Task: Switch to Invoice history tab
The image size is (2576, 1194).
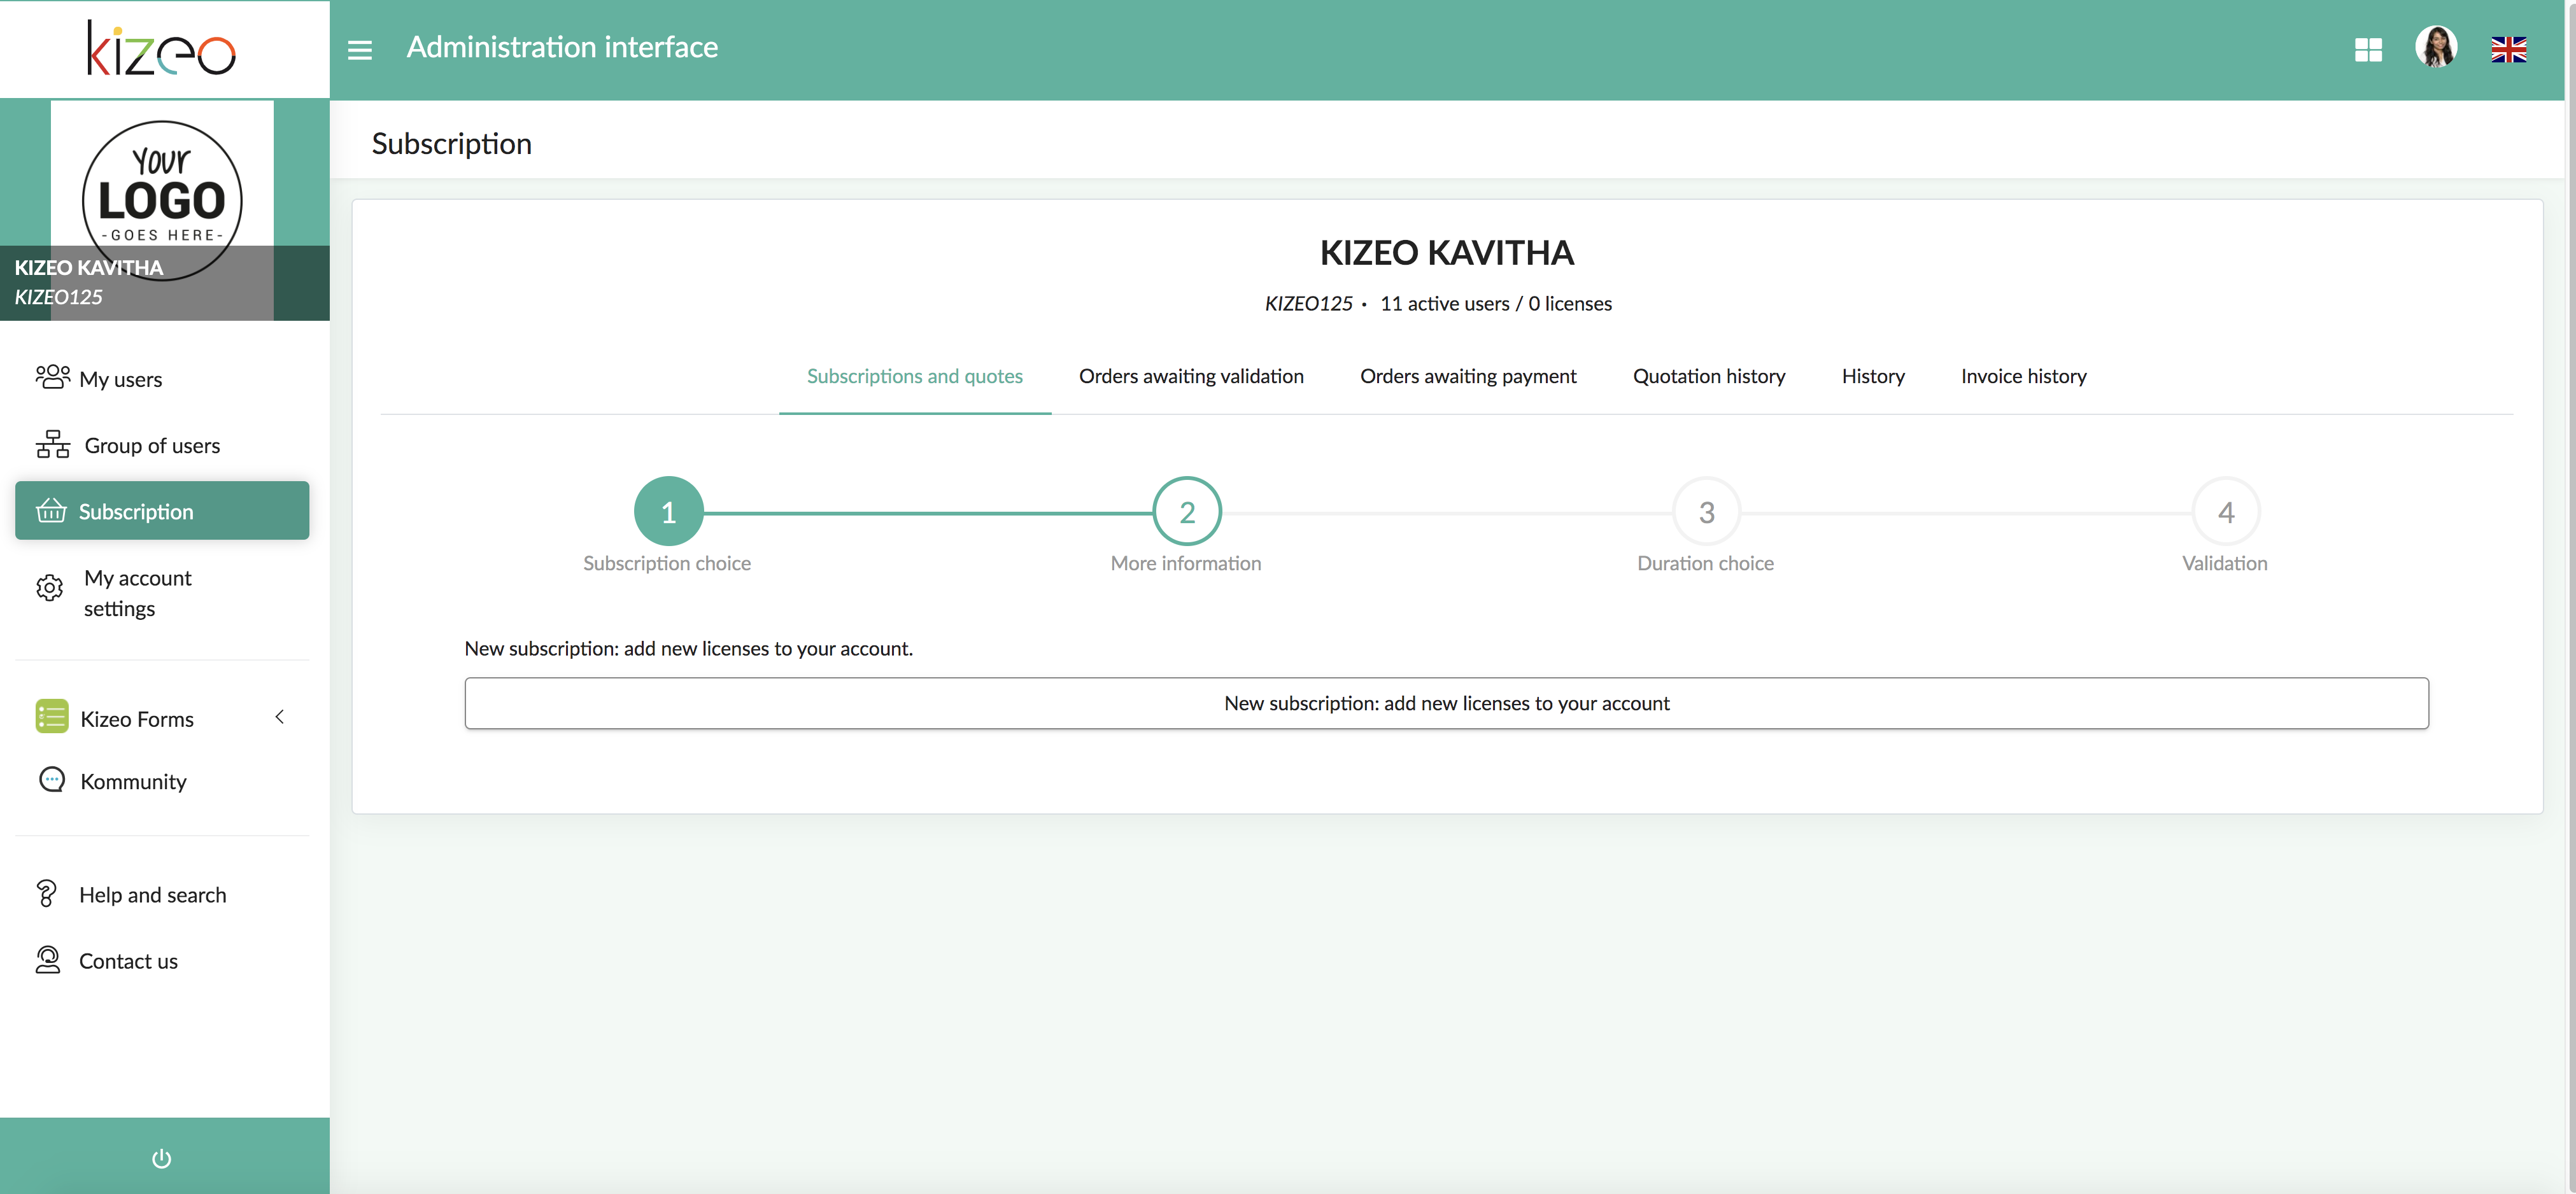Action: click(x=2023, y=376)
